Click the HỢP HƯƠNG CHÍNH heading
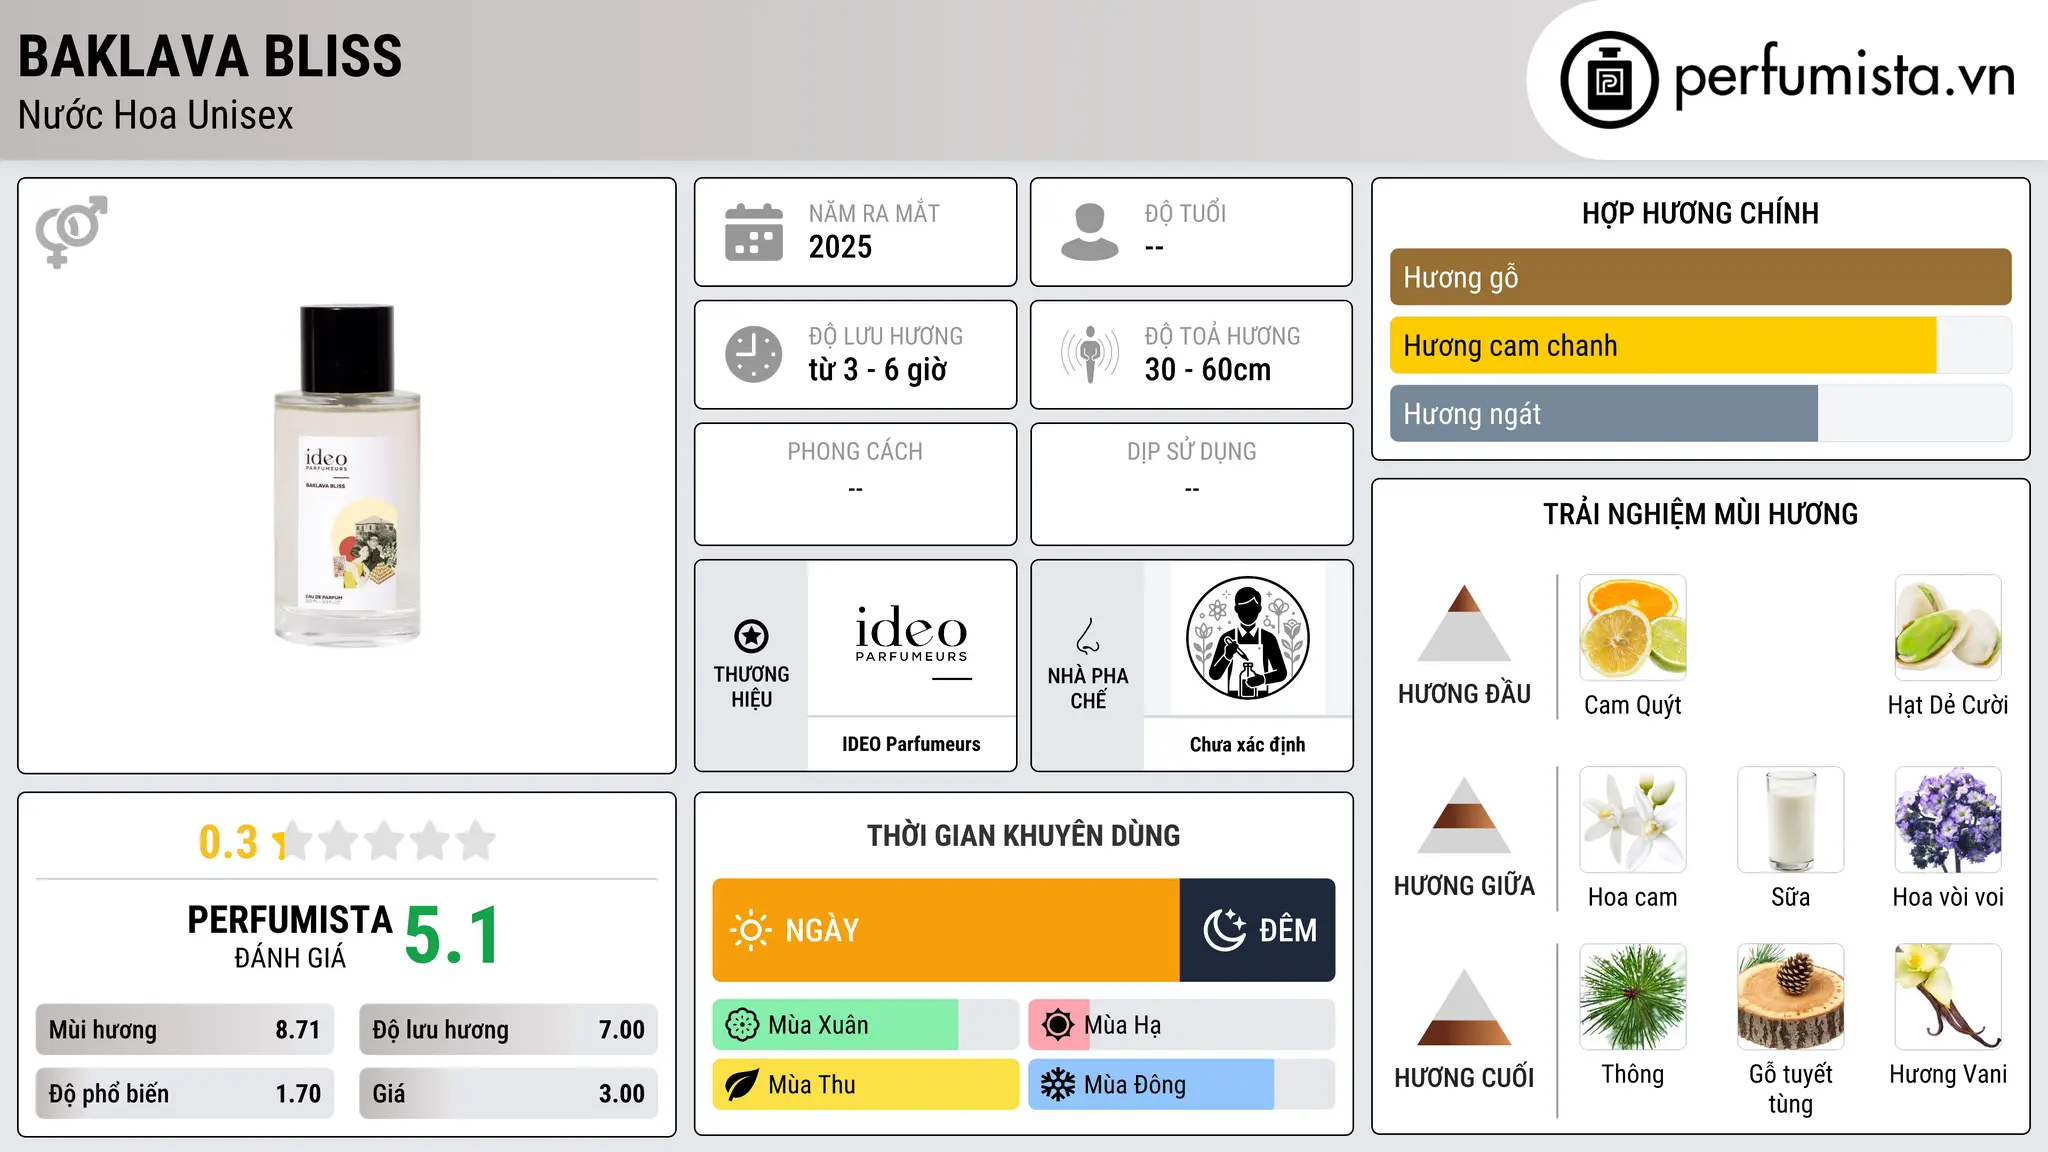This screenshot has height=1152, width=2048. pyautogui.click(x=1700, y=213)
